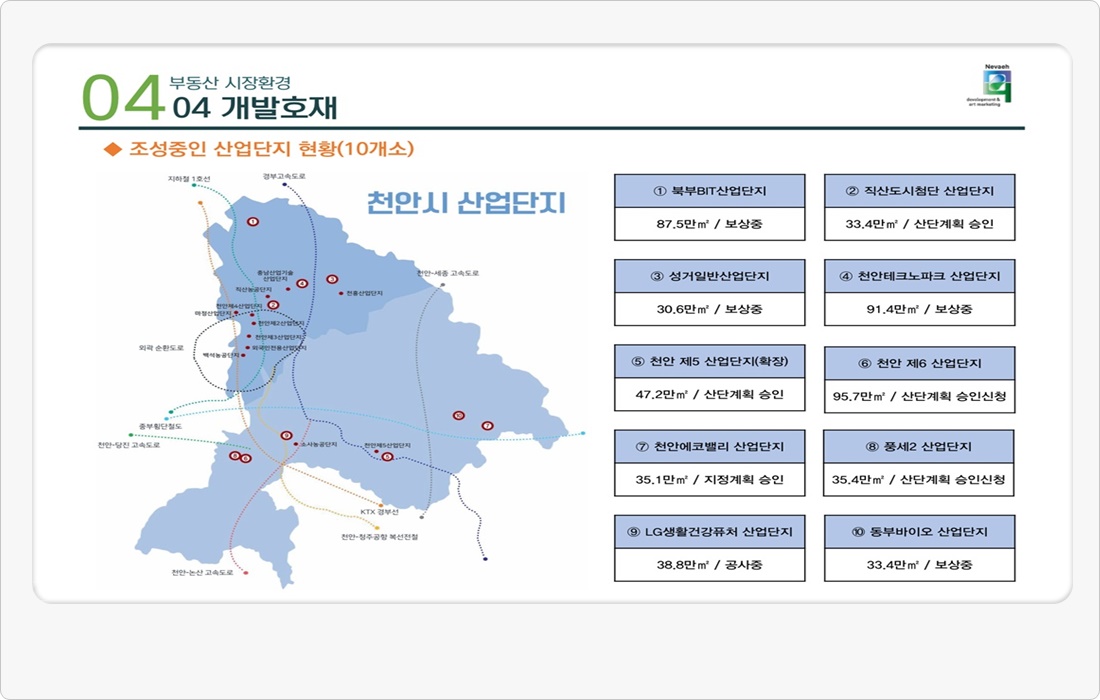Select the ⑤ 천안 제5 산업단지(확장) header

pyautogui.click(x=709, y=361)
